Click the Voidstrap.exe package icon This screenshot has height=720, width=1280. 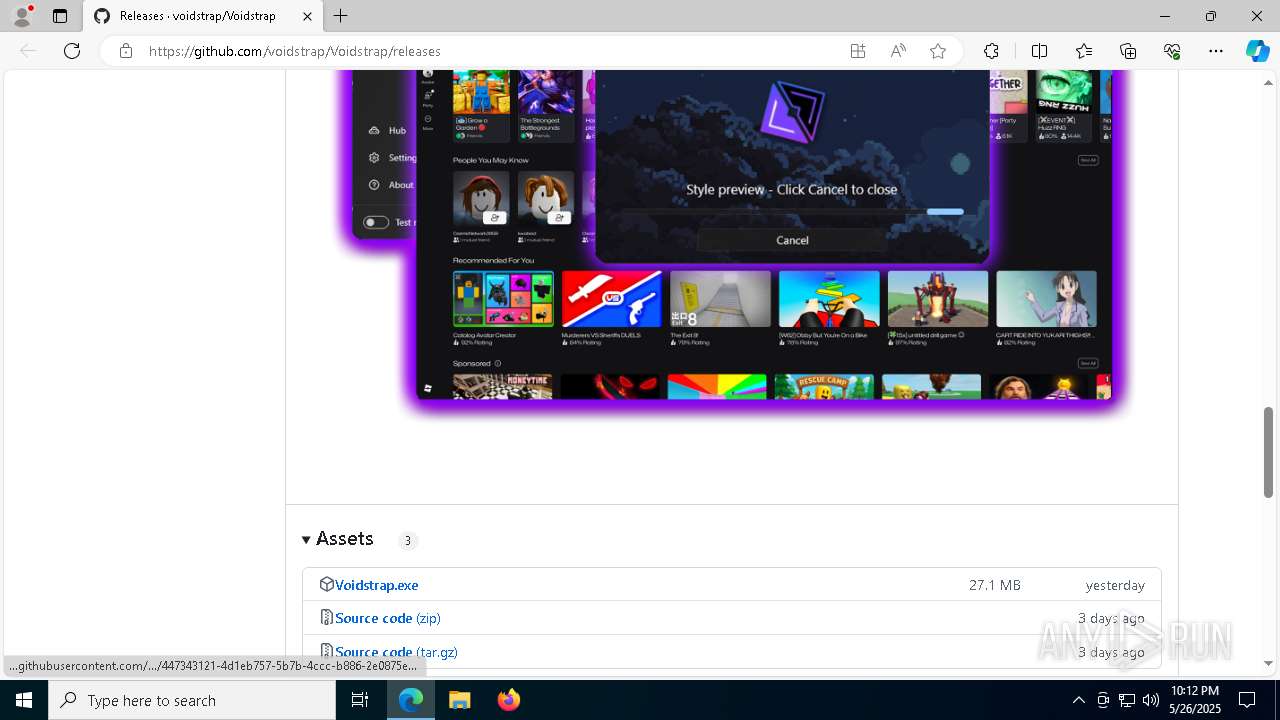click(326, 584)
